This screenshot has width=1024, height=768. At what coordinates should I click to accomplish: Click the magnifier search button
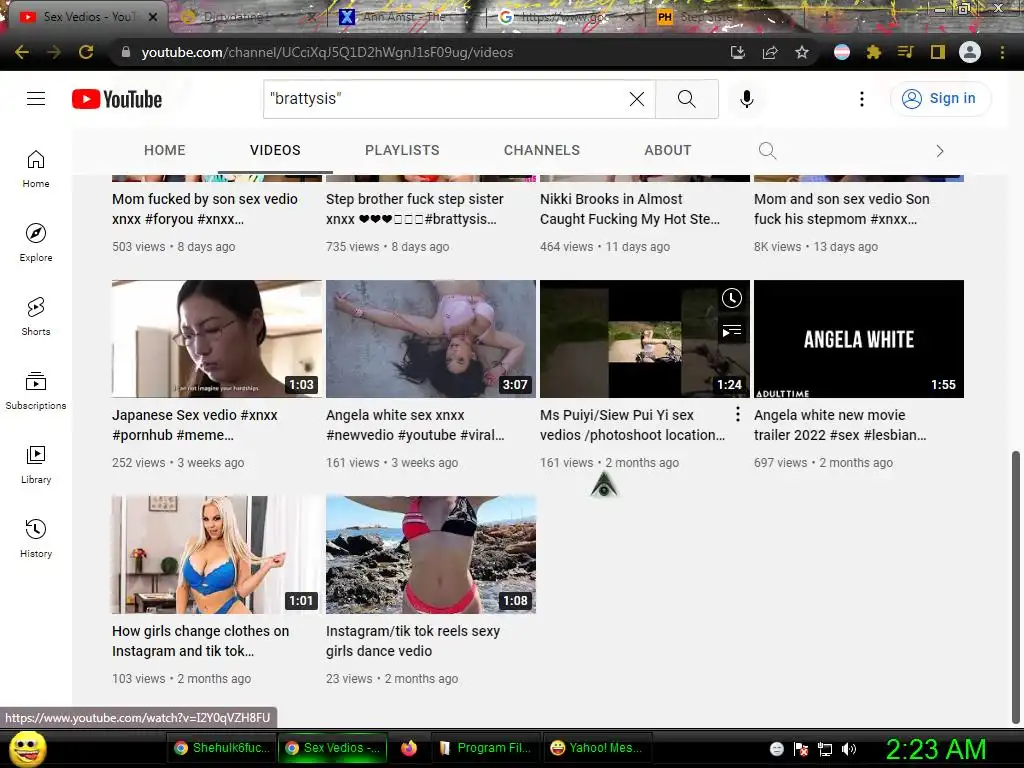point(686,99)
